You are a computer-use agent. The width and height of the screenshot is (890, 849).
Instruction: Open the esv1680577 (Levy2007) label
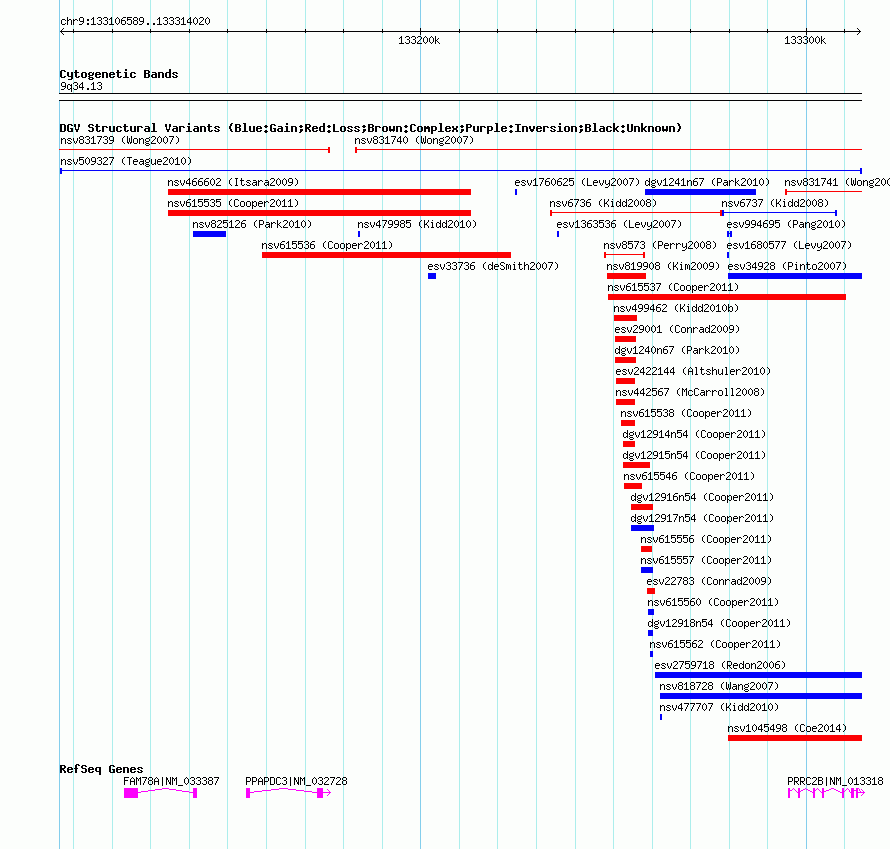pyautogui.click(x=790, y=245)
